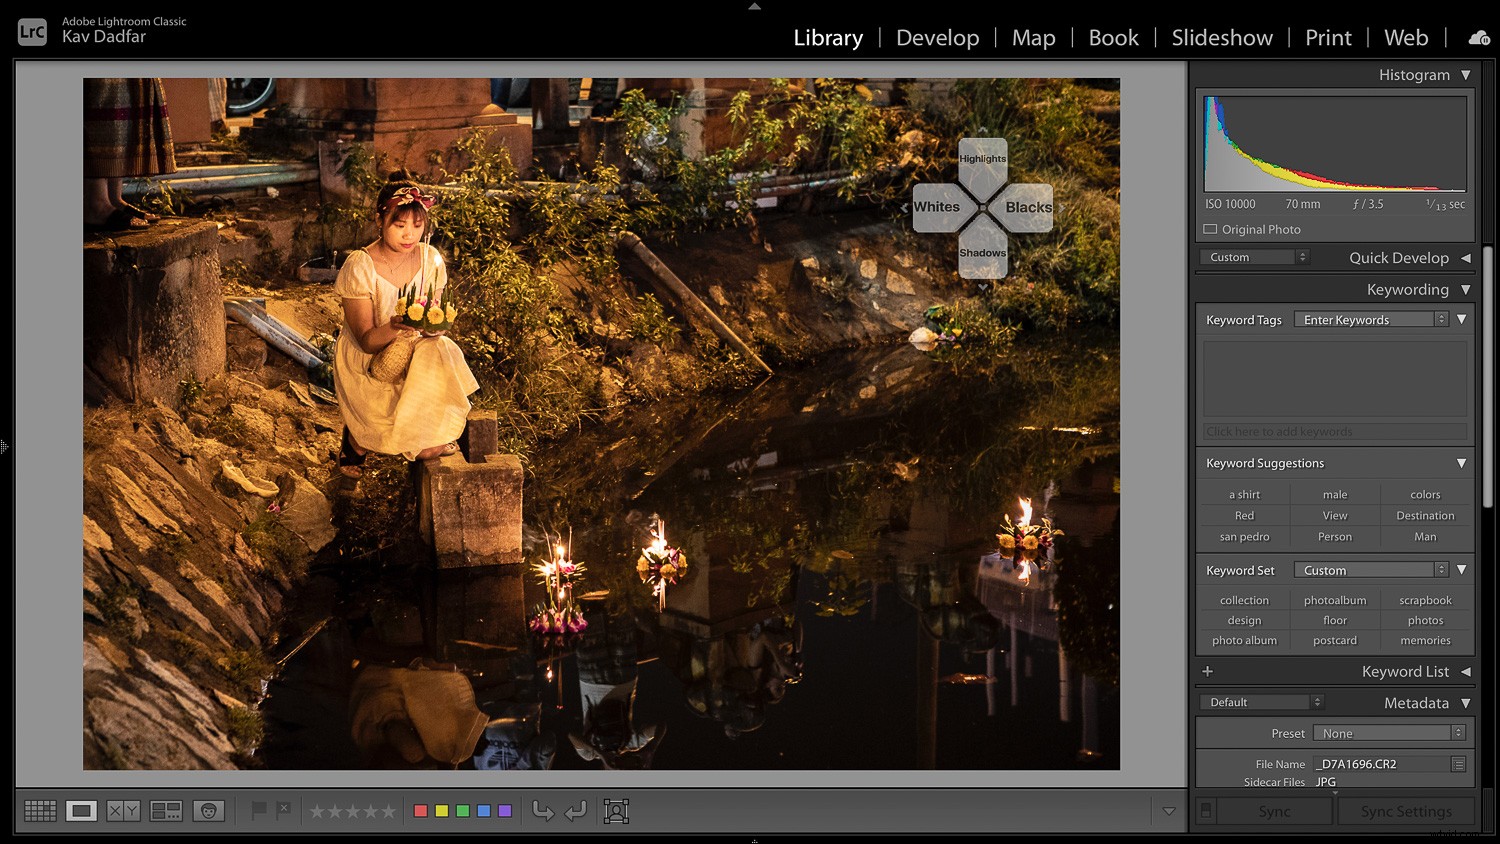
Task: Click the cloud sync icon
Action: pos(1478,38)
